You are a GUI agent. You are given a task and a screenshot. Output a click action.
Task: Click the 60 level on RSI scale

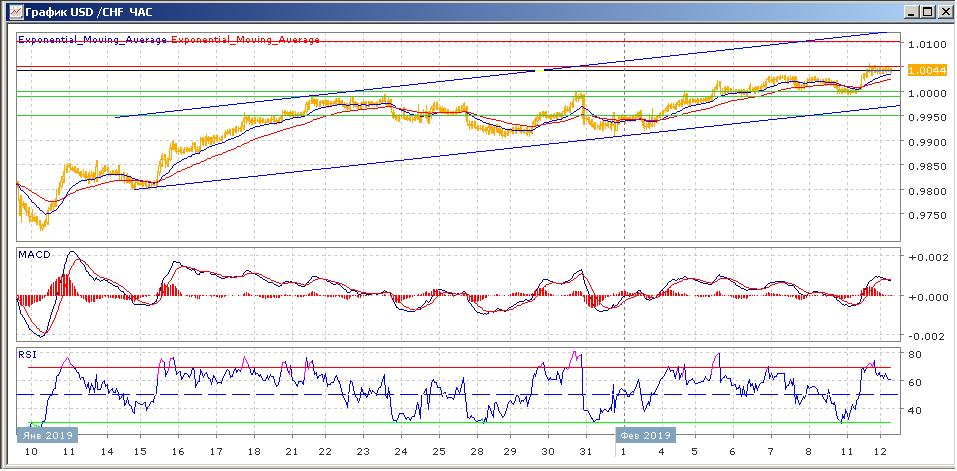[x=914, y=383]
